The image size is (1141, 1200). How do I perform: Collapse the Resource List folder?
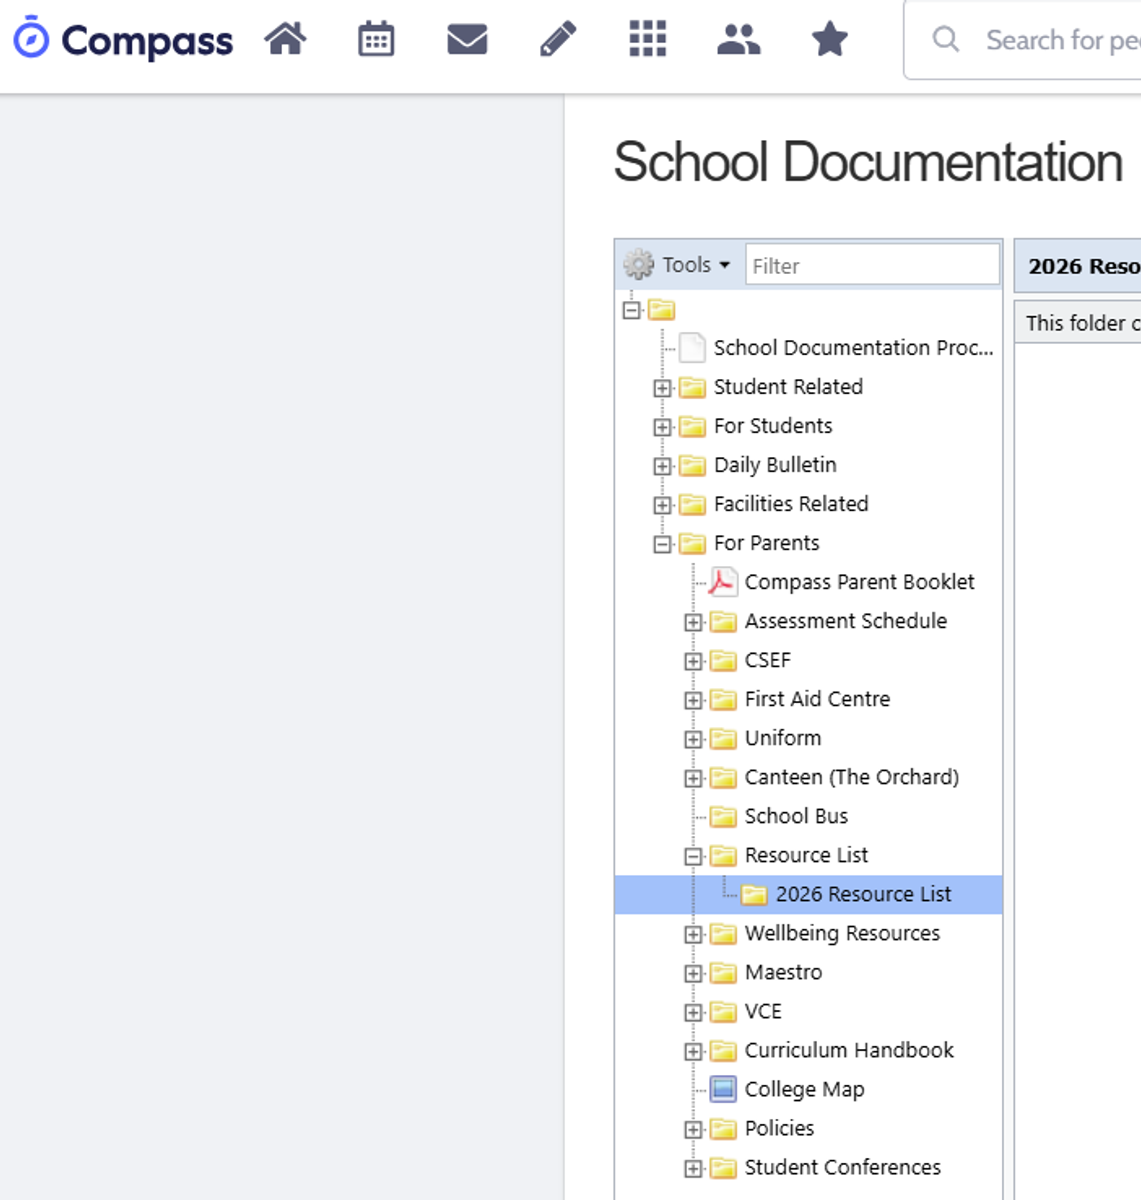pos(693,856)
